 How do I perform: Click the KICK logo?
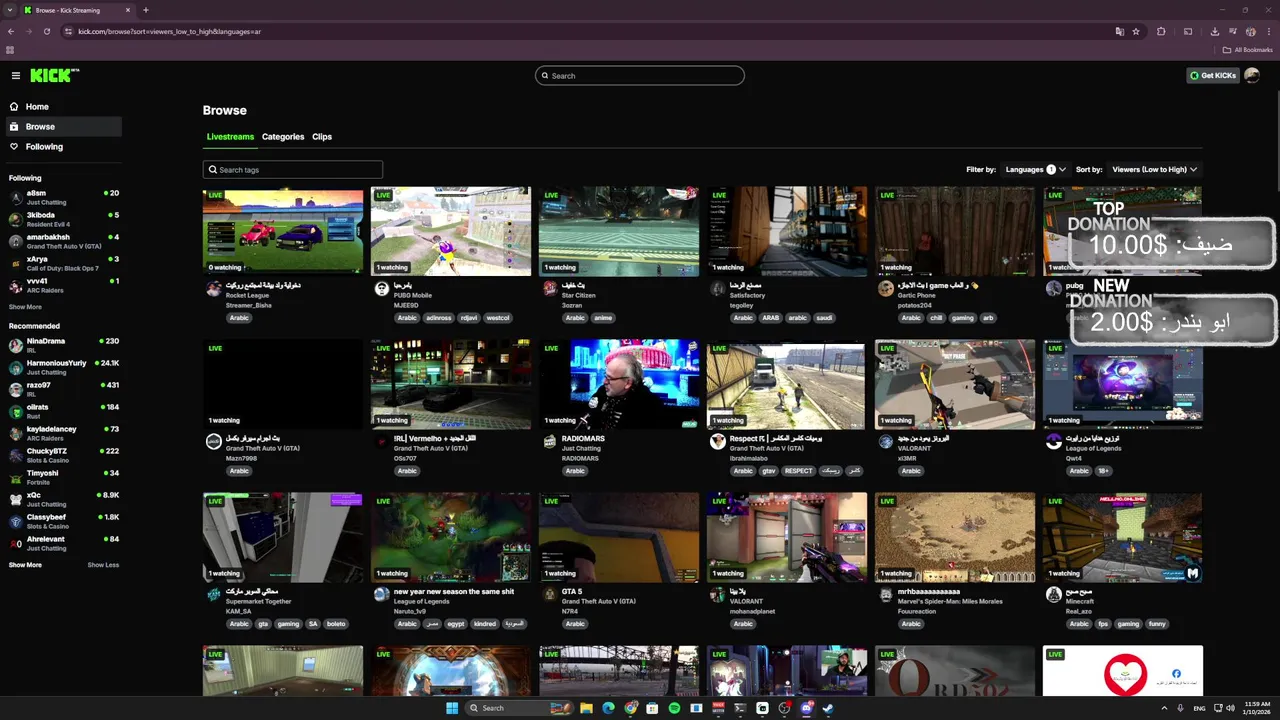54,76
